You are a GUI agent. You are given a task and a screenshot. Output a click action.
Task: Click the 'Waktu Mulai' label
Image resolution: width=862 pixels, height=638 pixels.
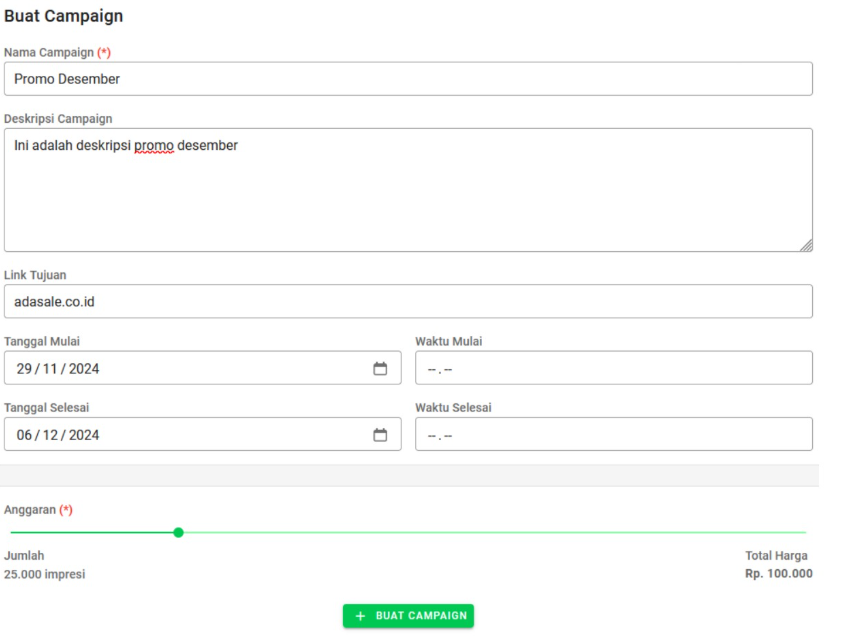(x=449, y=341)
